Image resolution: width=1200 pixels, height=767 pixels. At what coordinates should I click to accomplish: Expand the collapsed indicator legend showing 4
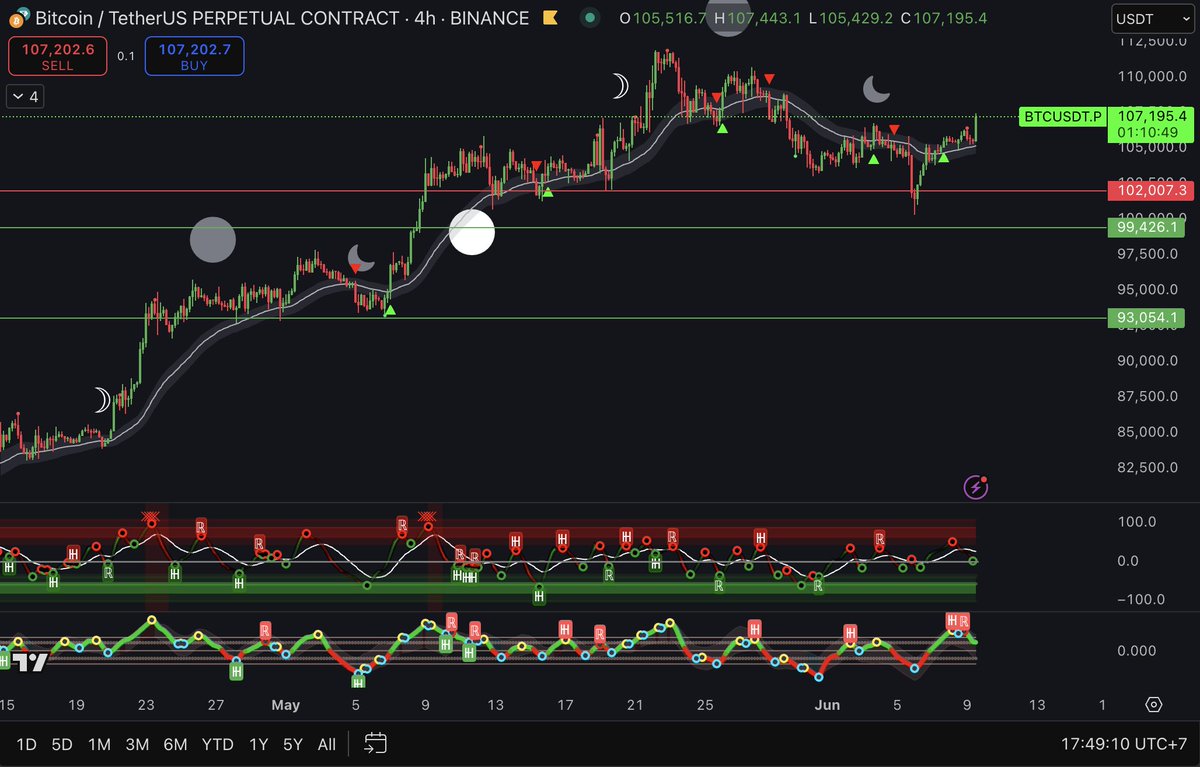[25, 97]
